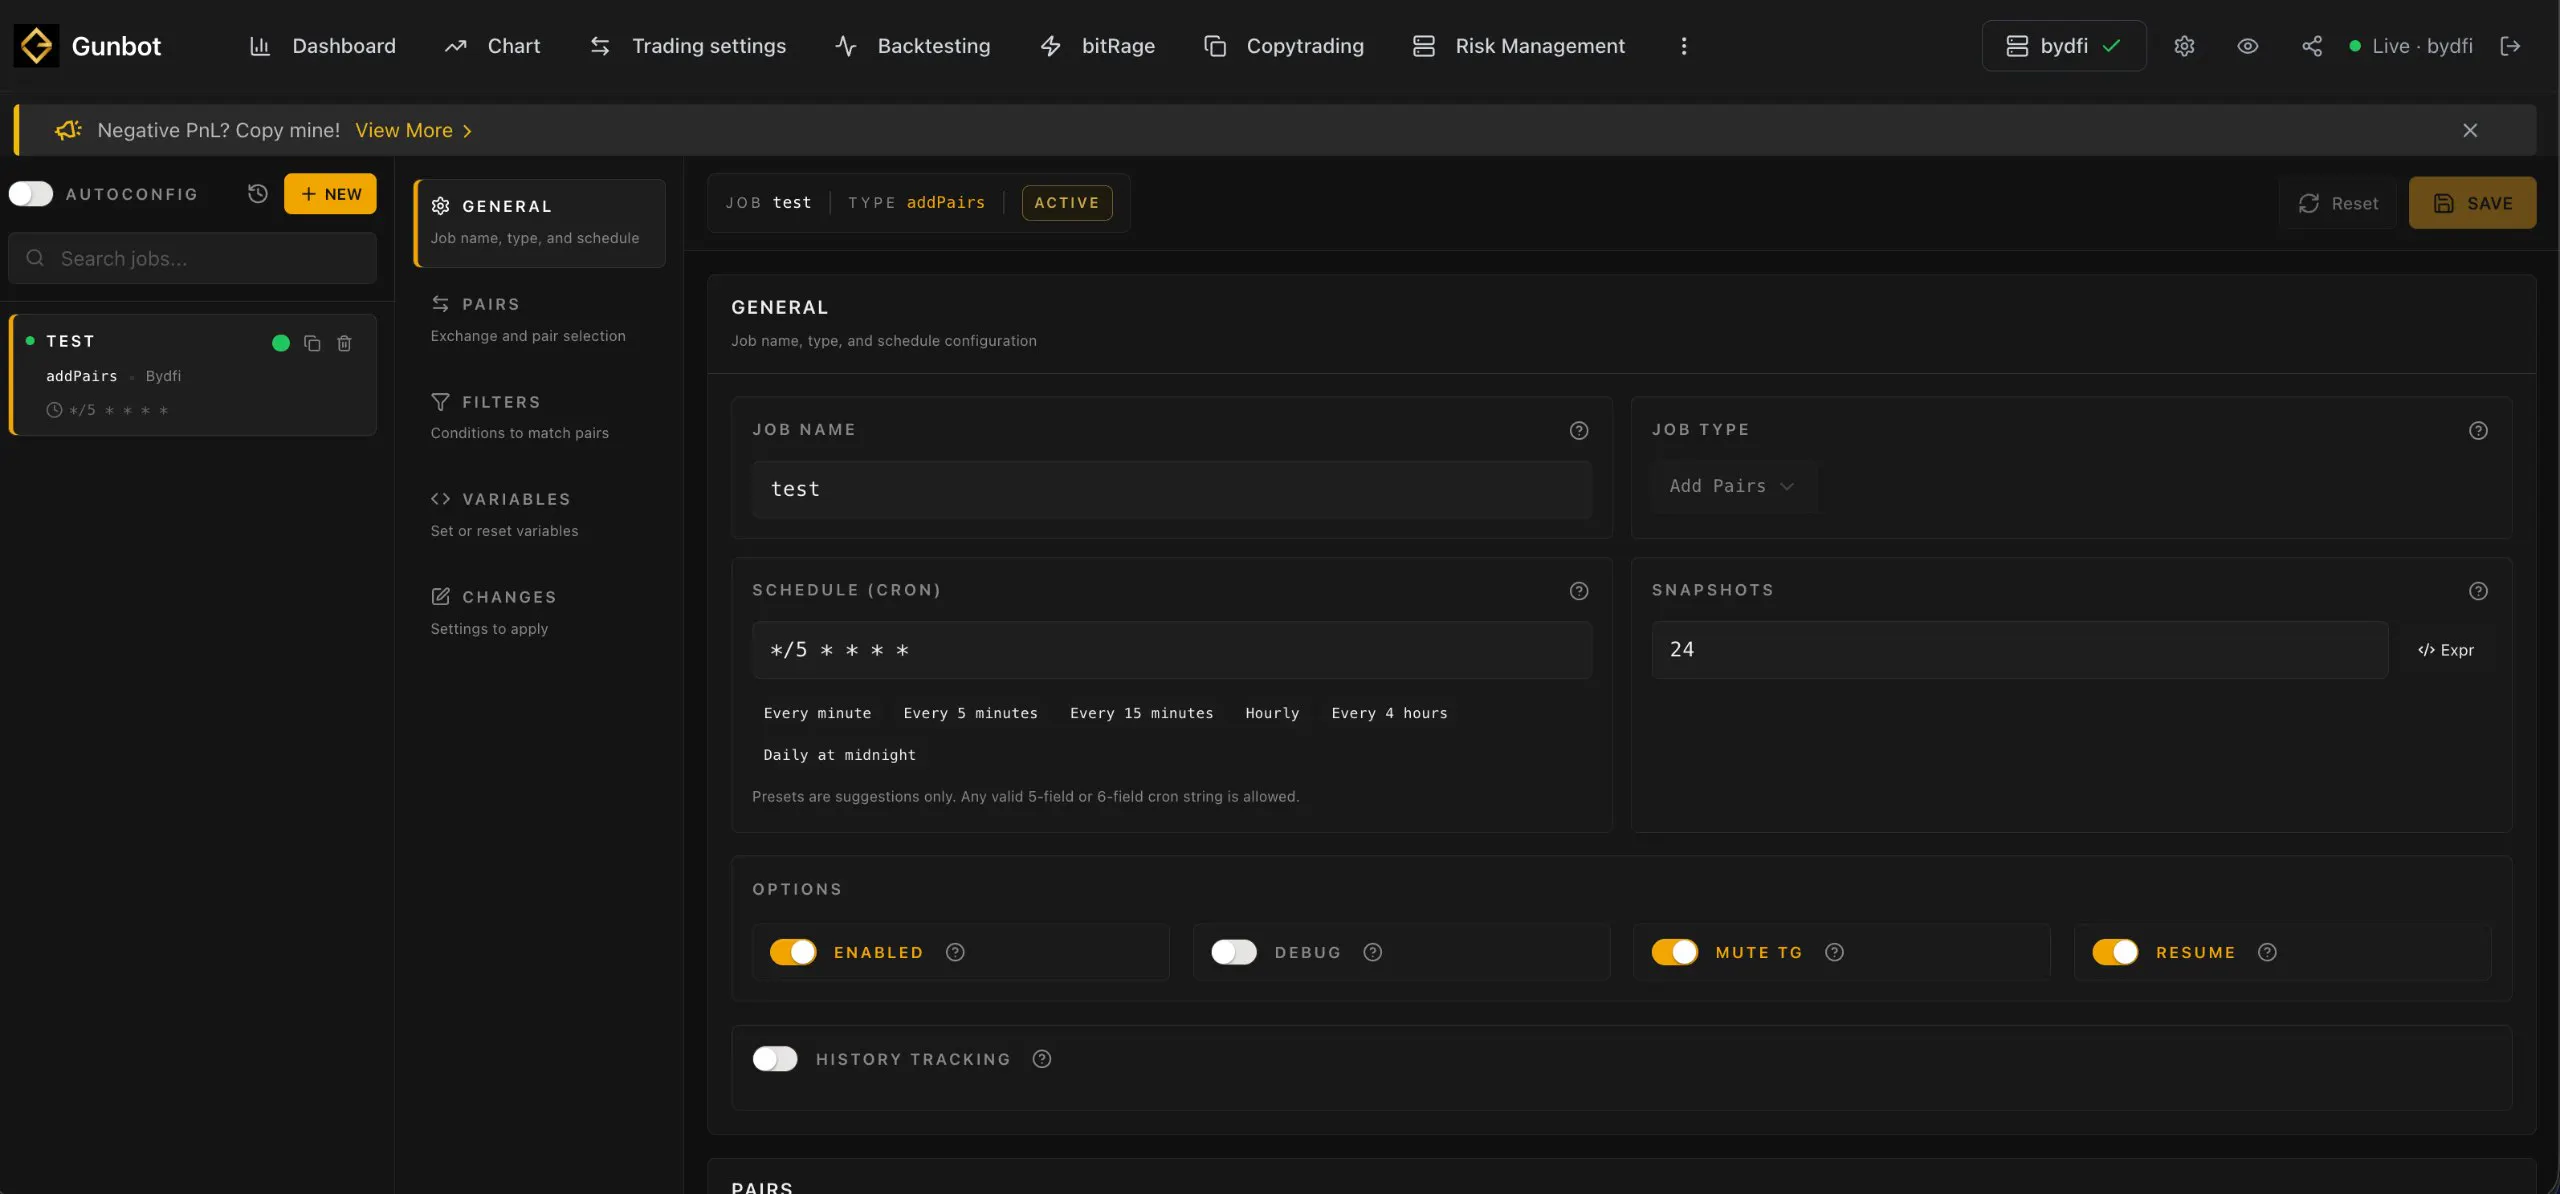Show help for Job Type field

pyautogui.click(x=2478, y=430)
